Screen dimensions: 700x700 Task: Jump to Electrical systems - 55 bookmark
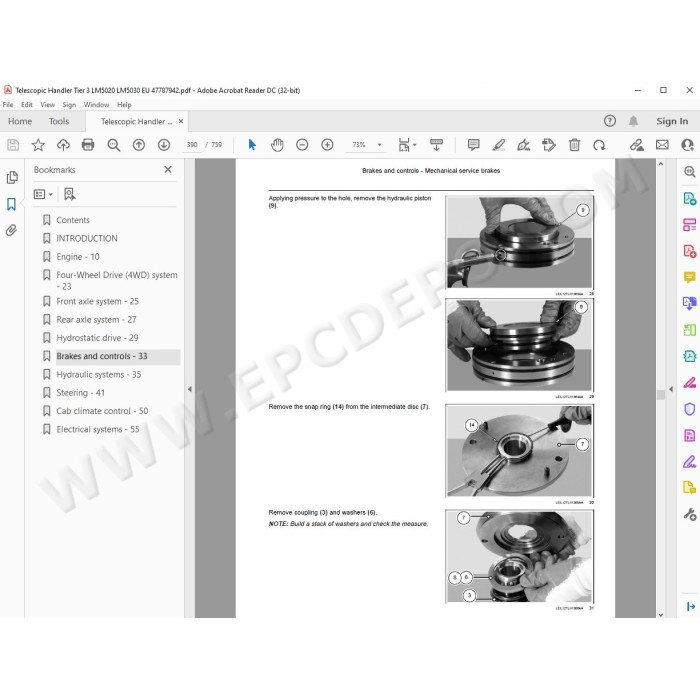97,429
